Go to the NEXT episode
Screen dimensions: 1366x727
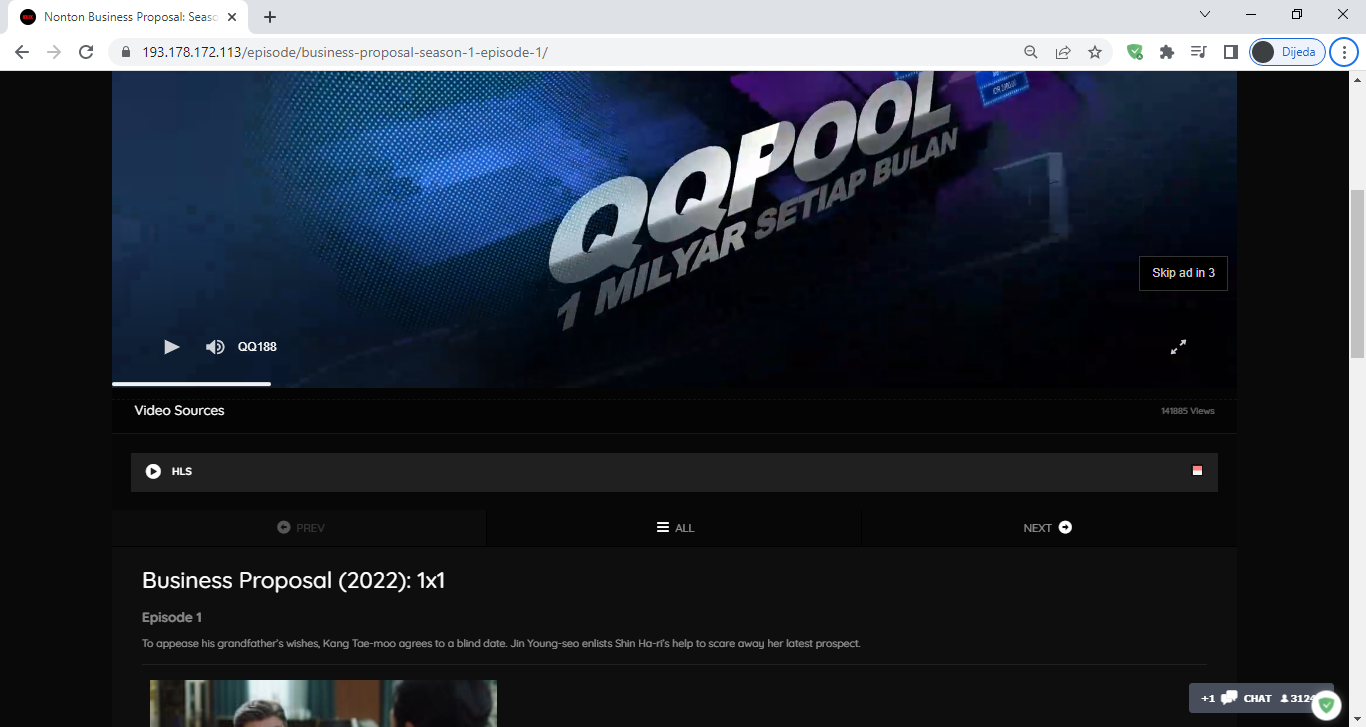pyautogui.click(x=1048, y=528)
